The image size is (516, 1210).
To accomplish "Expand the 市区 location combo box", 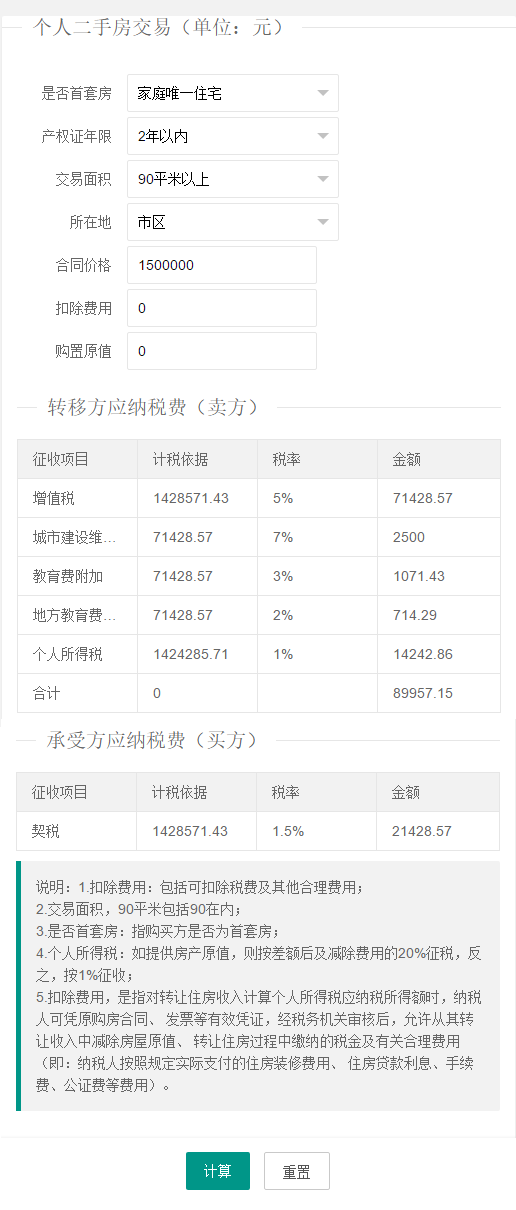I will click(x=233, y=222).
